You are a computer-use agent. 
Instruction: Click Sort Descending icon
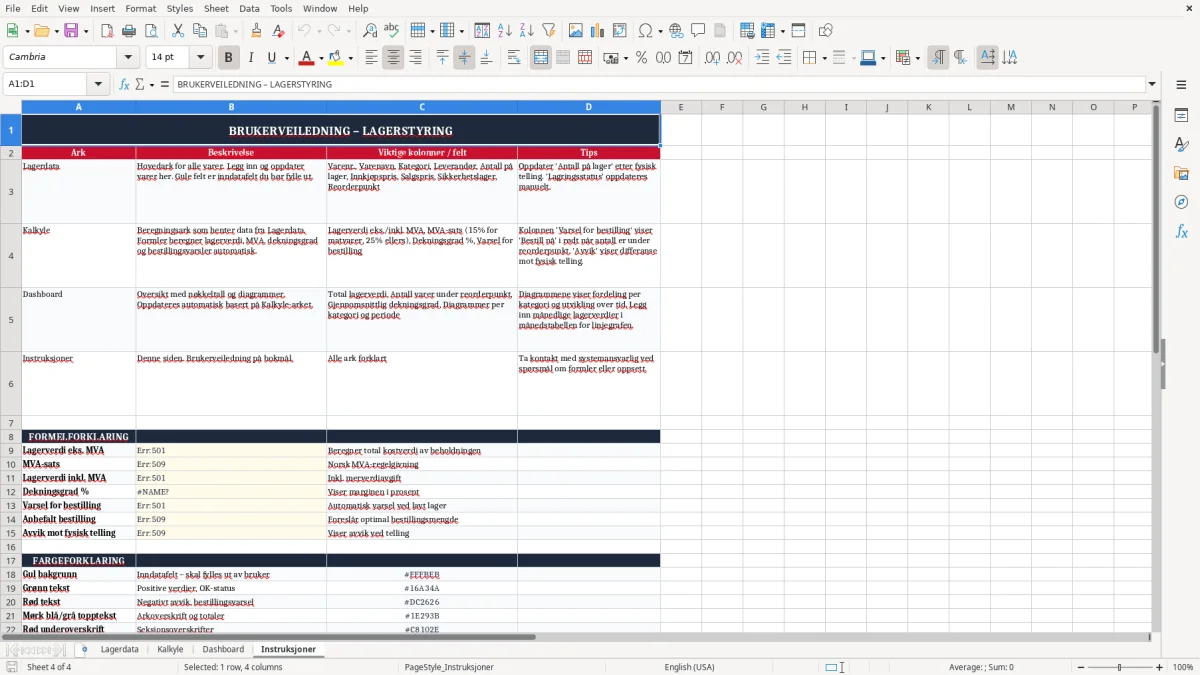(527, 31)
